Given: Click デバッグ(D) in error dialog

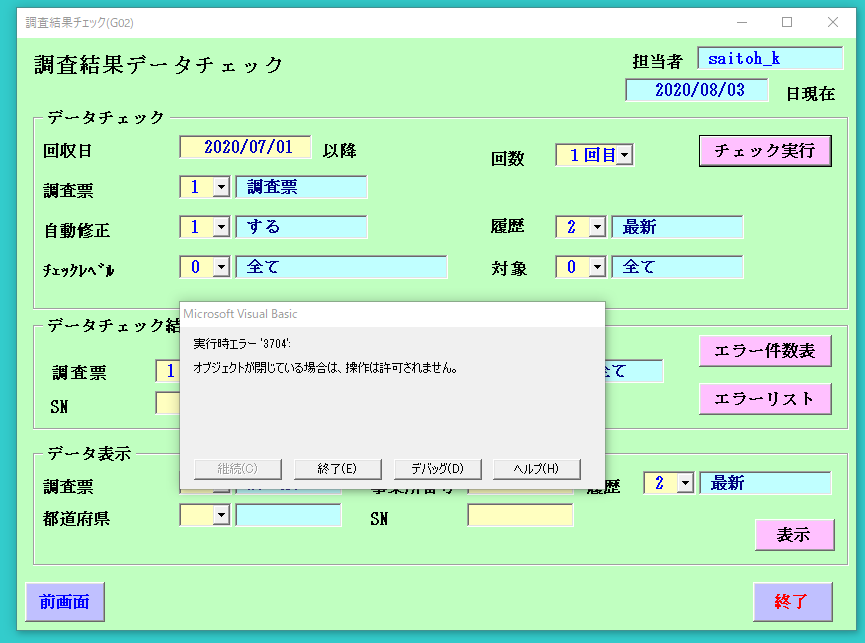Looking at the screenshot, I should coord(437,469).
